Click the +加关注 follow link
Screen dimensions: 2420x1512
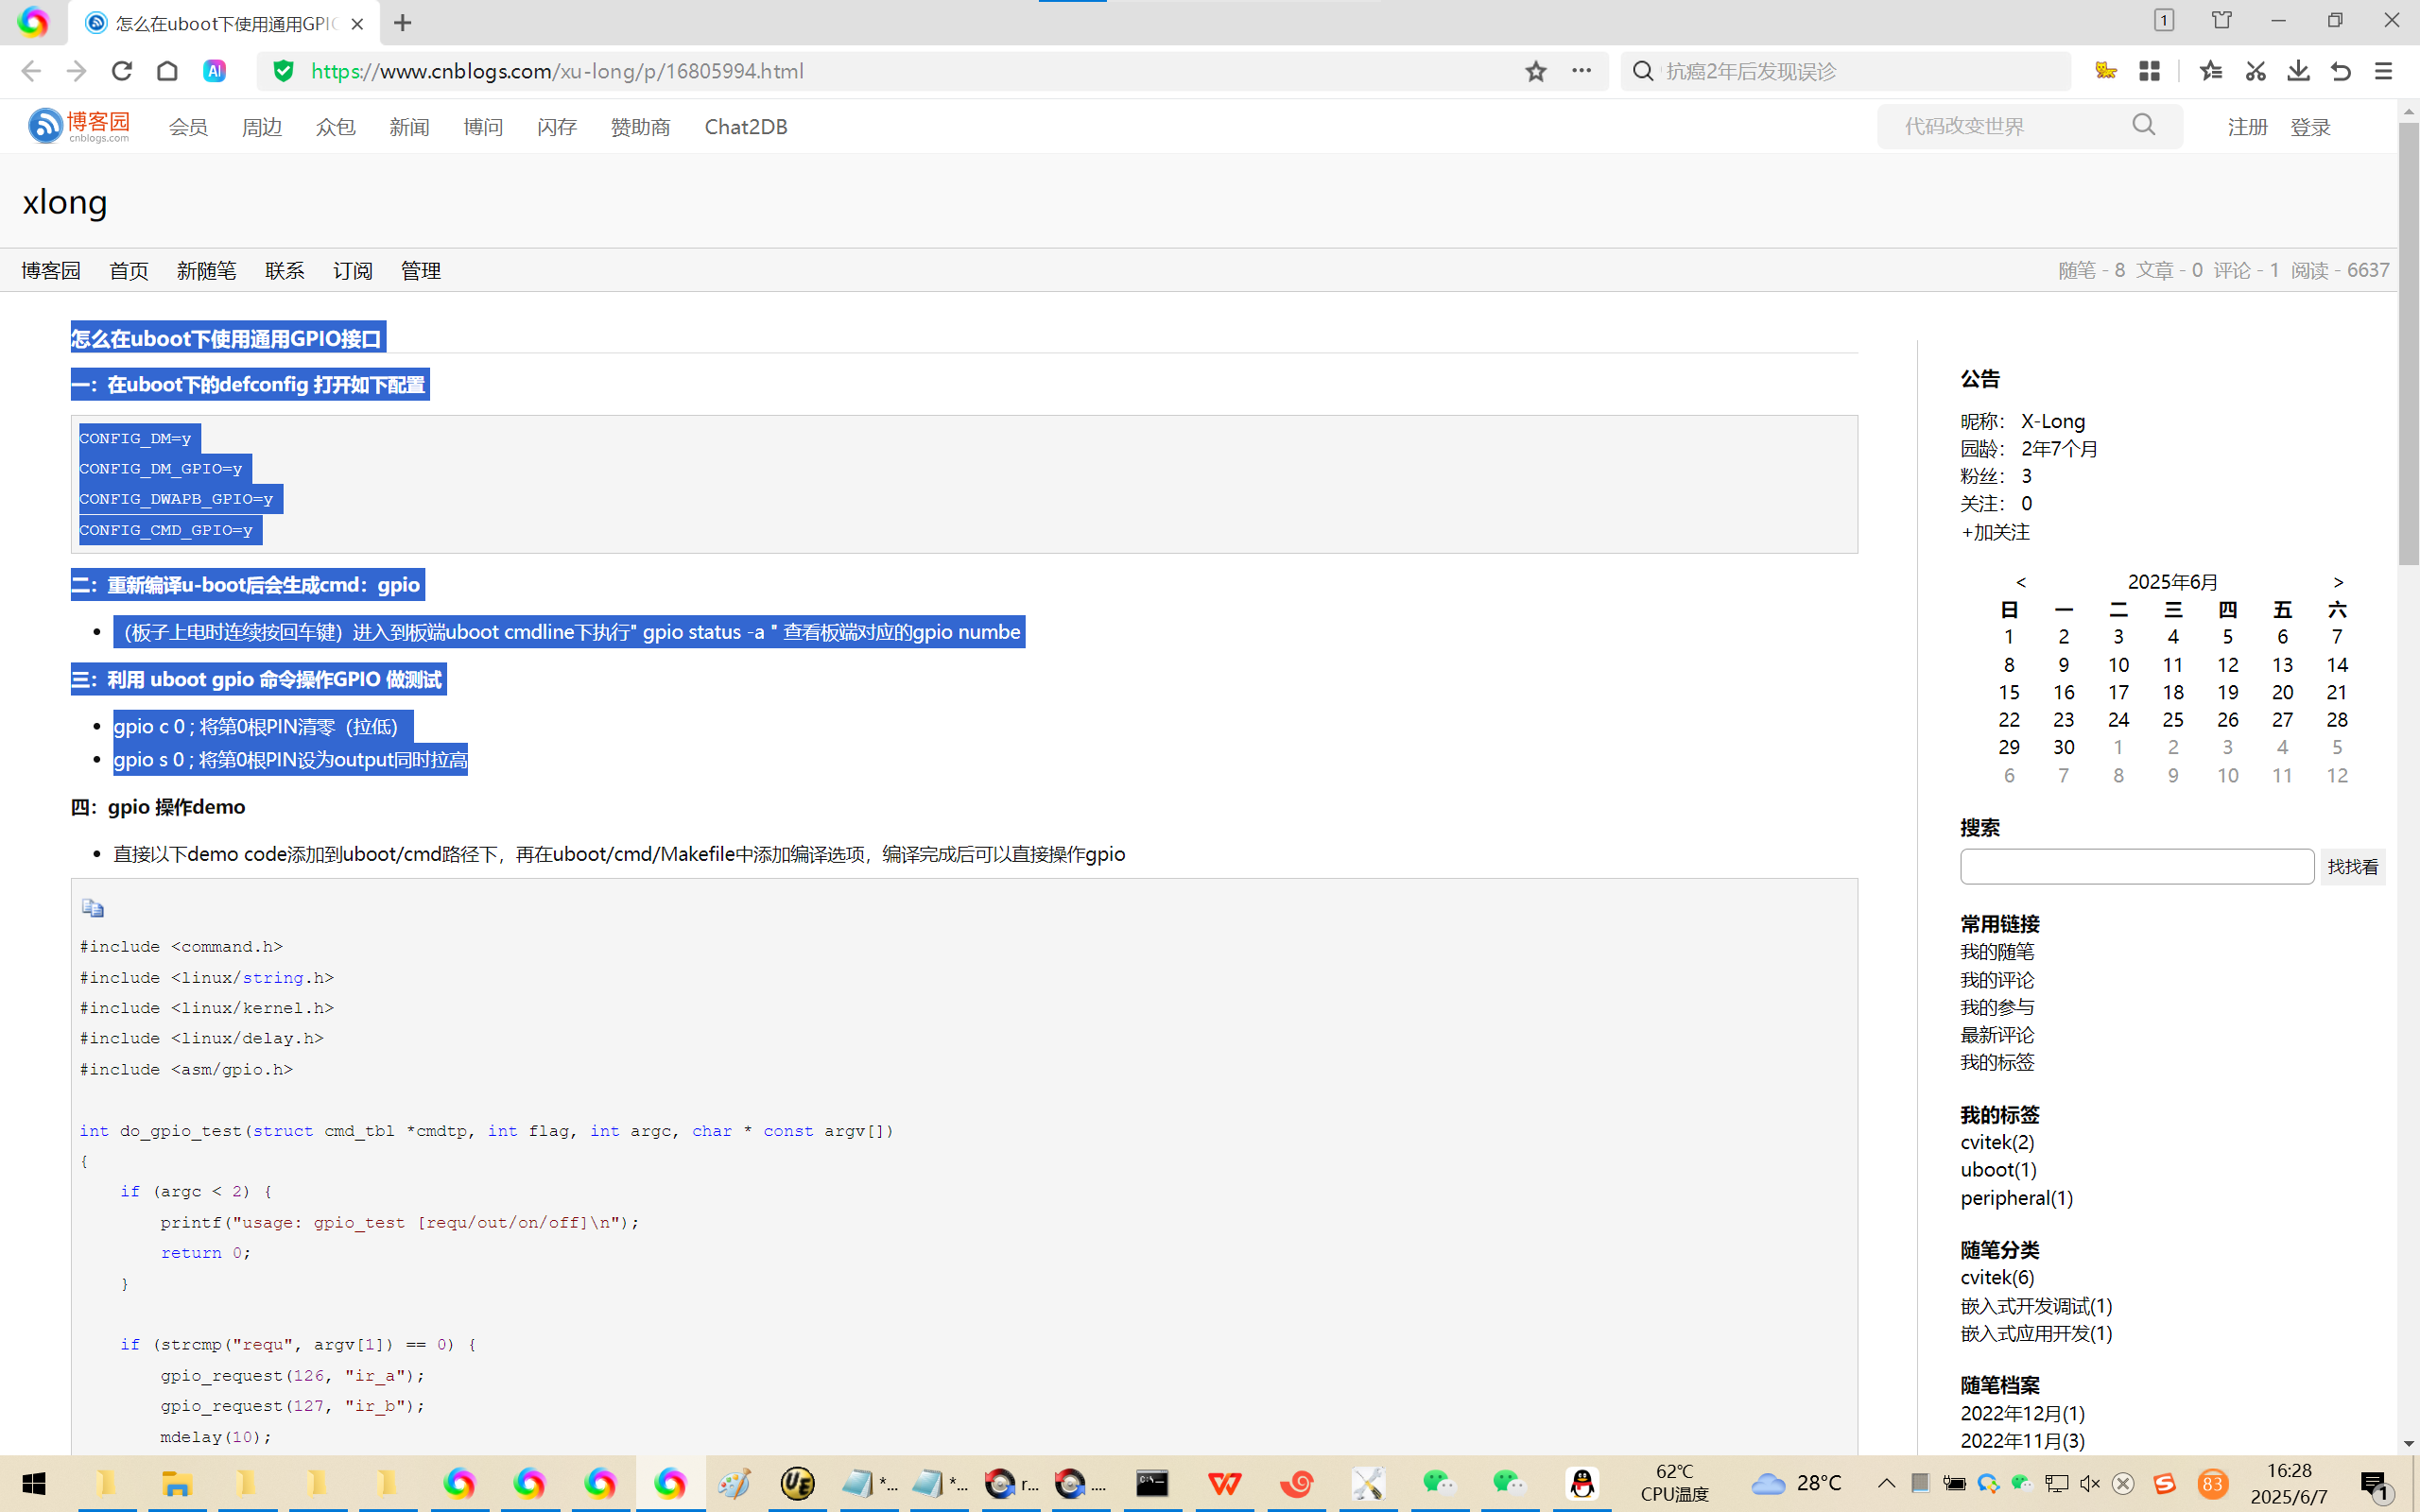[x=1995, y=532]
